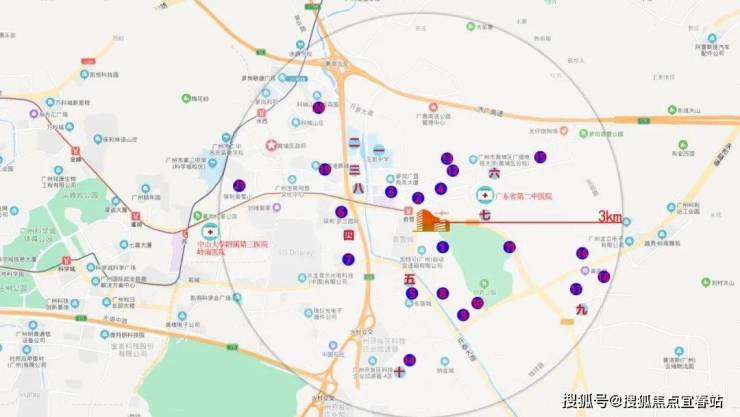Click the 黄埔区政府 text label
The width and height of the screenshot is (740, 417).
pos(292,146)
